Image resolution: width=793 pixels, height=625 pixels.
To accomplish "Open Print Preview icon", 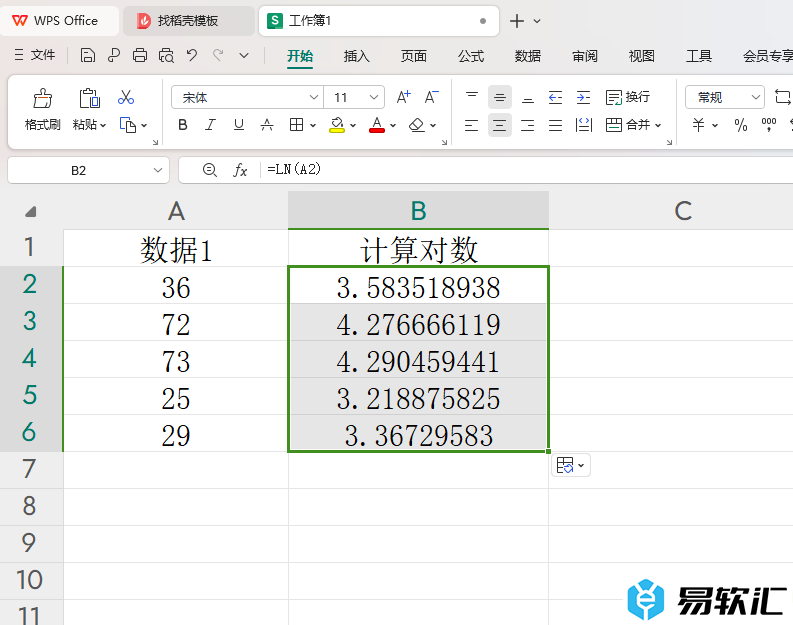I will click(x=166, y=55).
